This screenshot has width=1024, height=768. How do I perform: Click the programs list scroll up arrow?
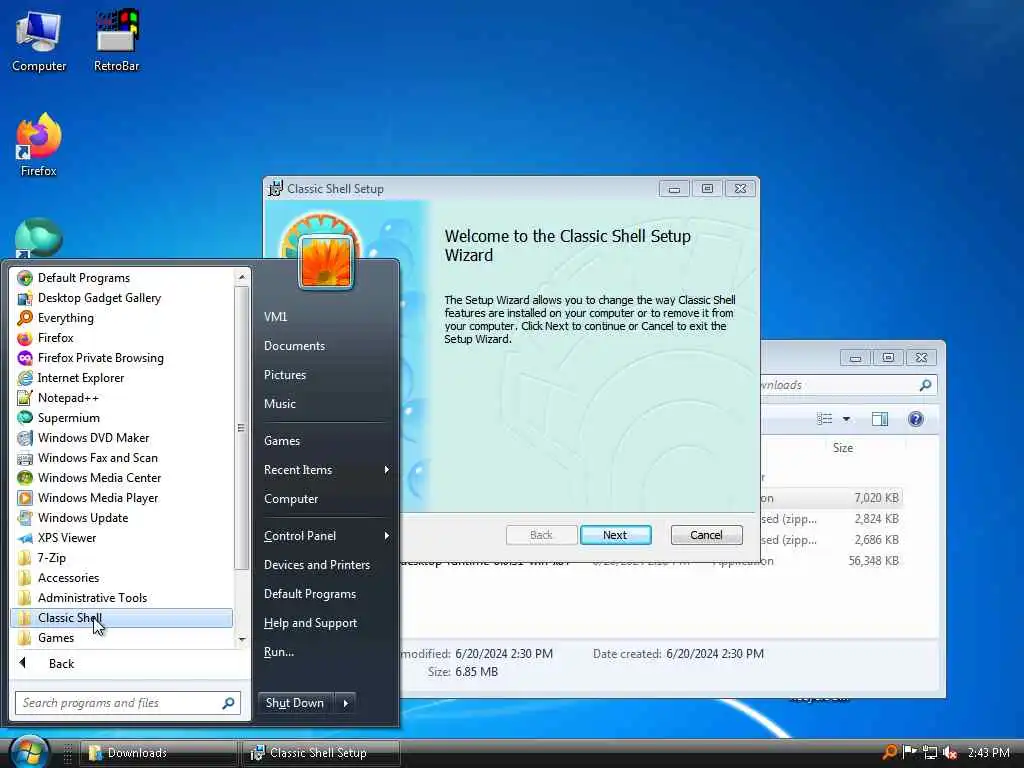[x=242, y=277]
